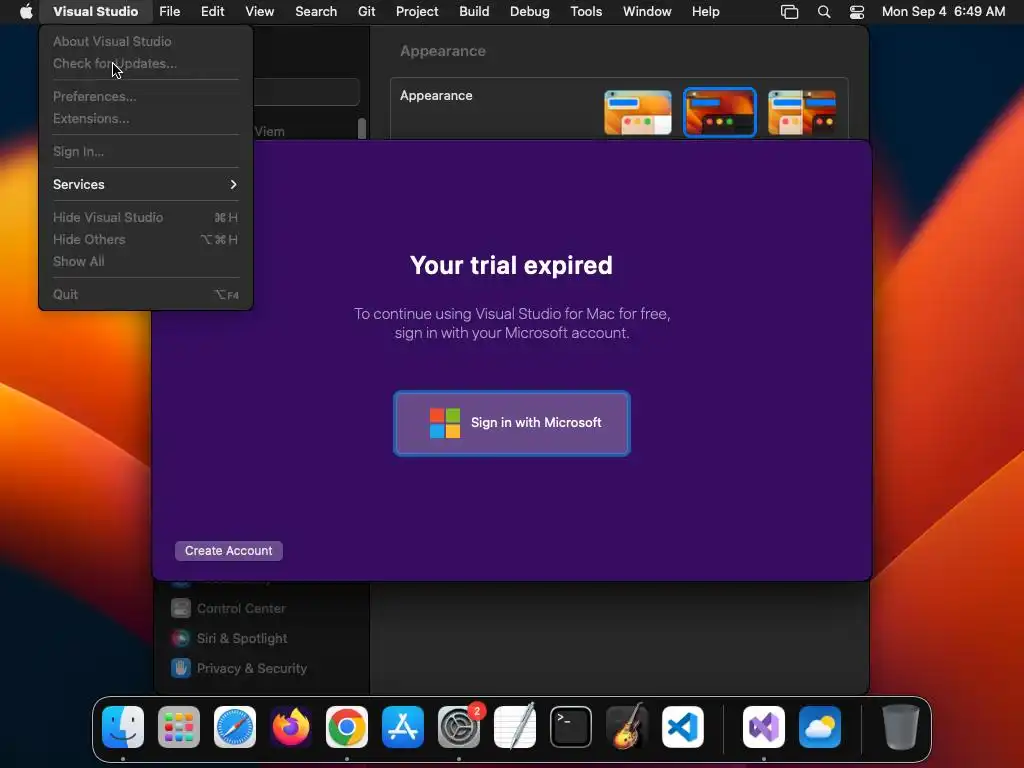
Task: Click the Settings sidebar scrollbar
Action: click(x=362, y=129)
